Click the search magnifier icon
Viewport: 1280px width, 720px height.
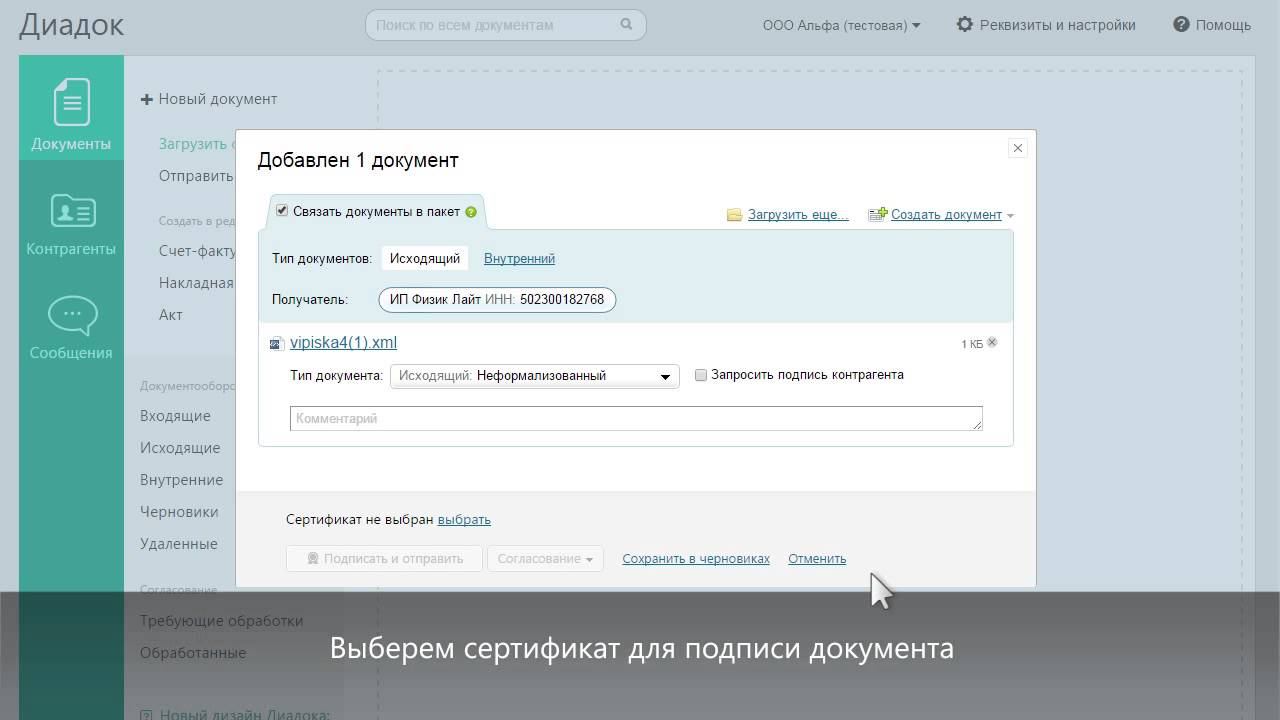627,25
